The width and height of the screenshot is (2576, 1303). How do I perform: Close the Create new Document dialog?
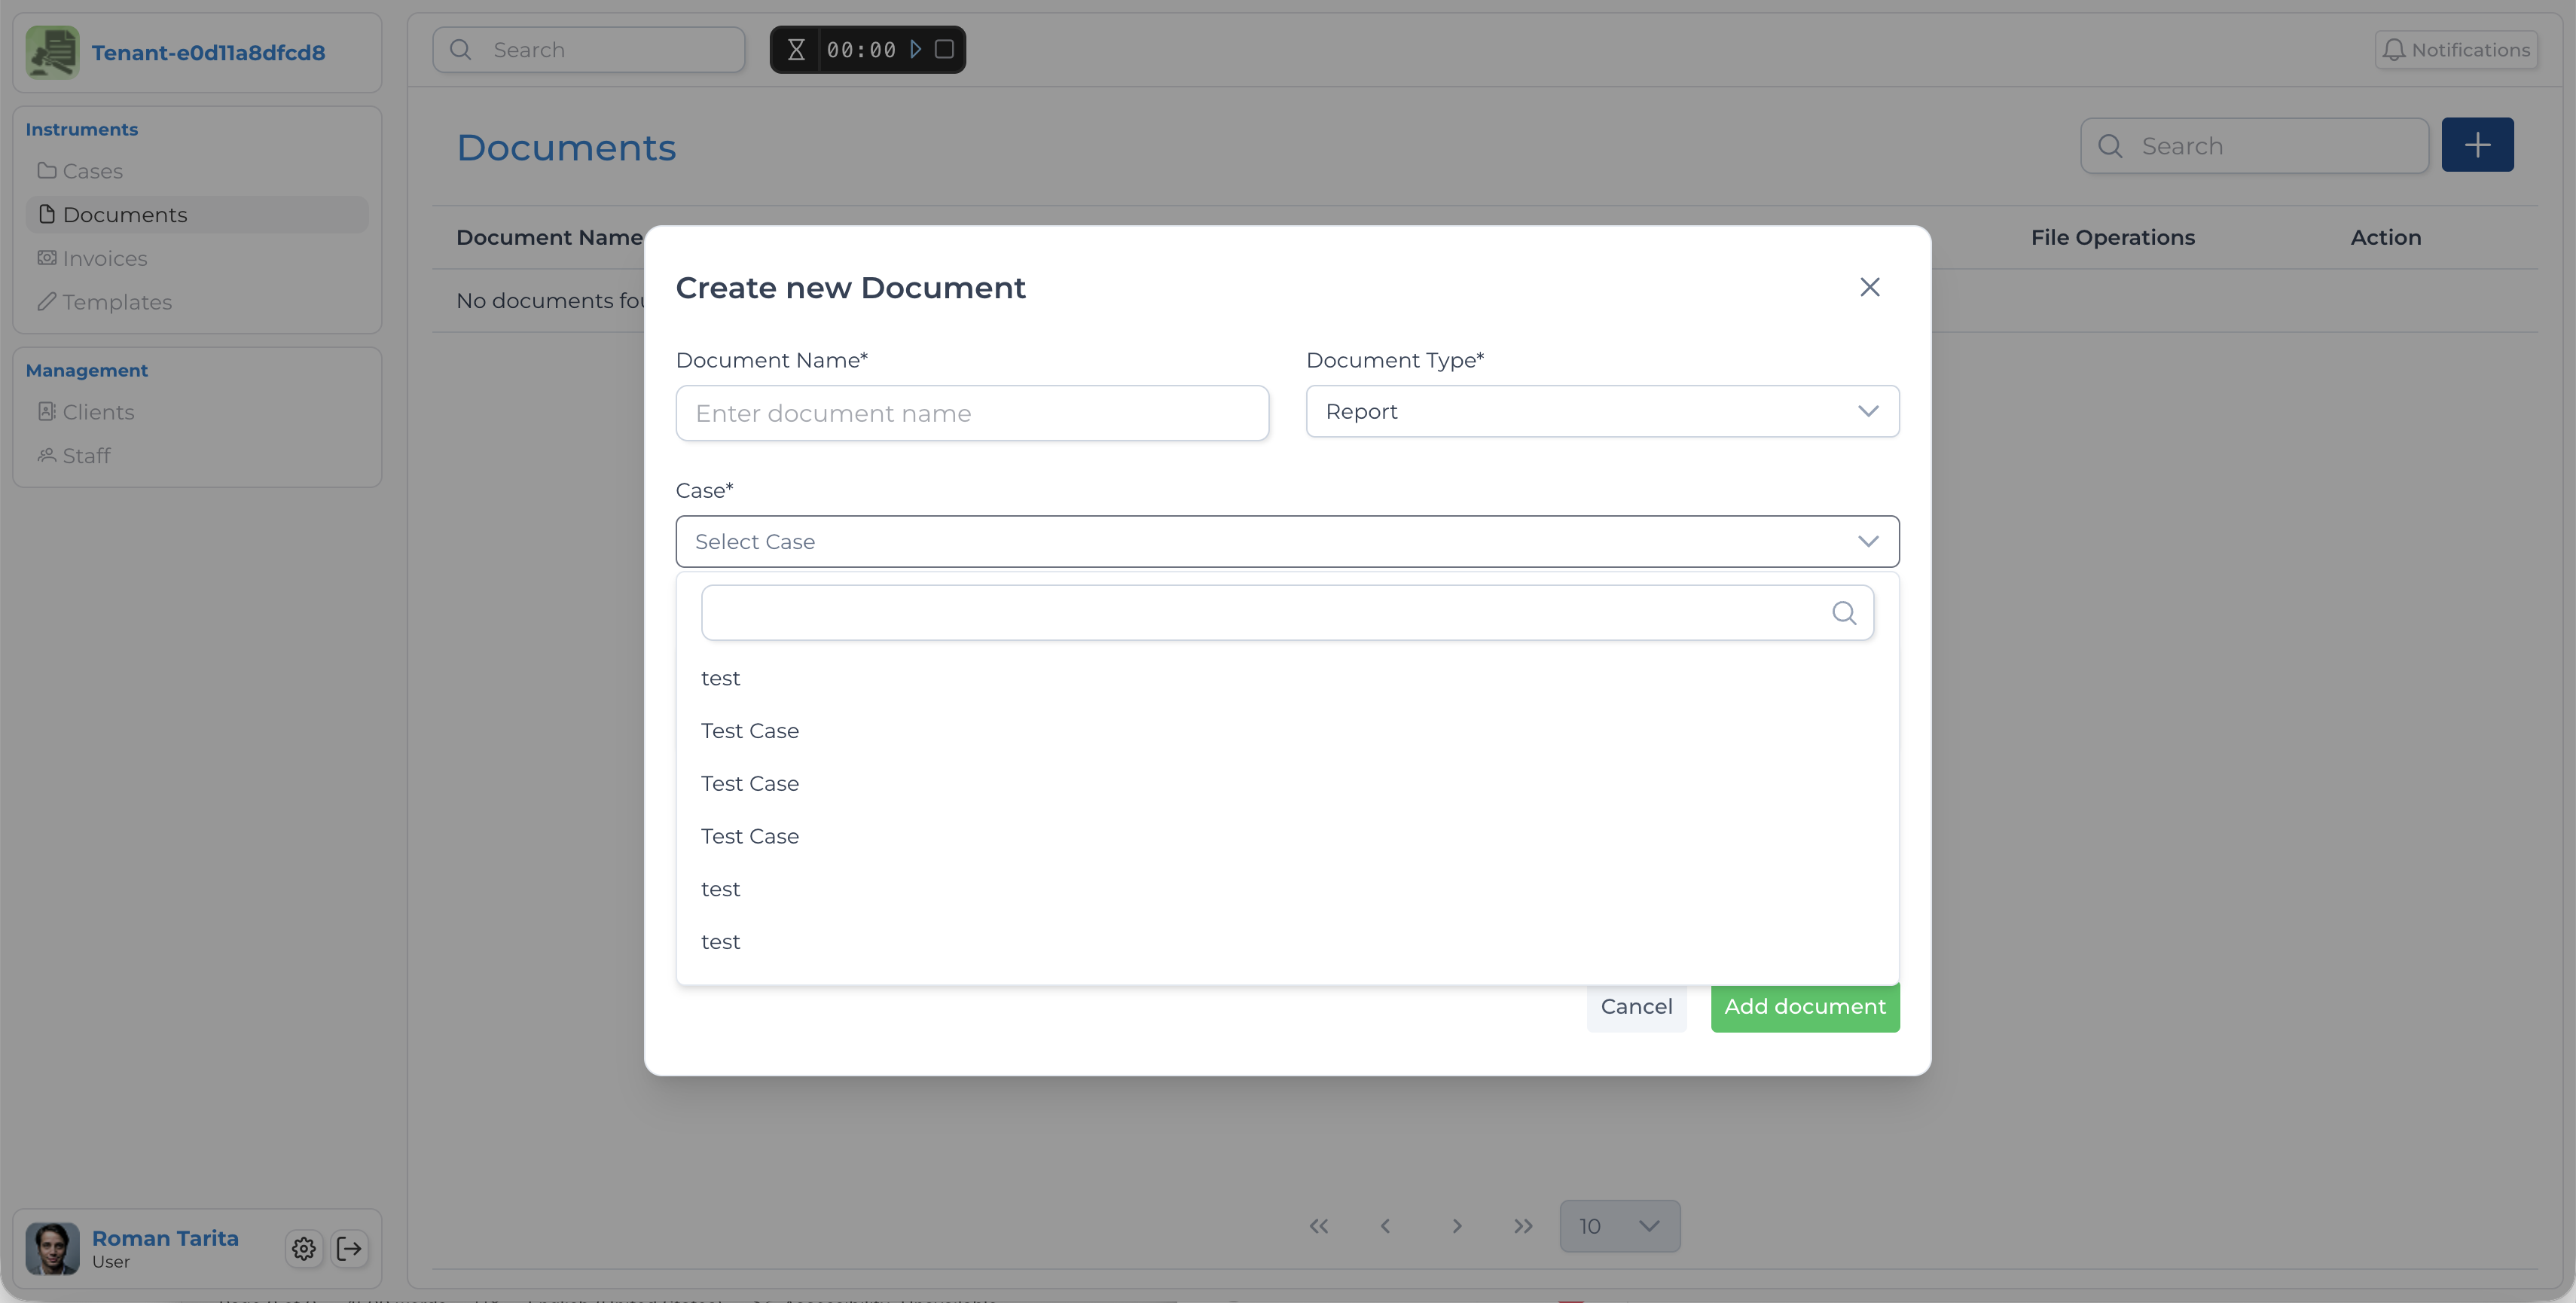tap(1869, 287)
